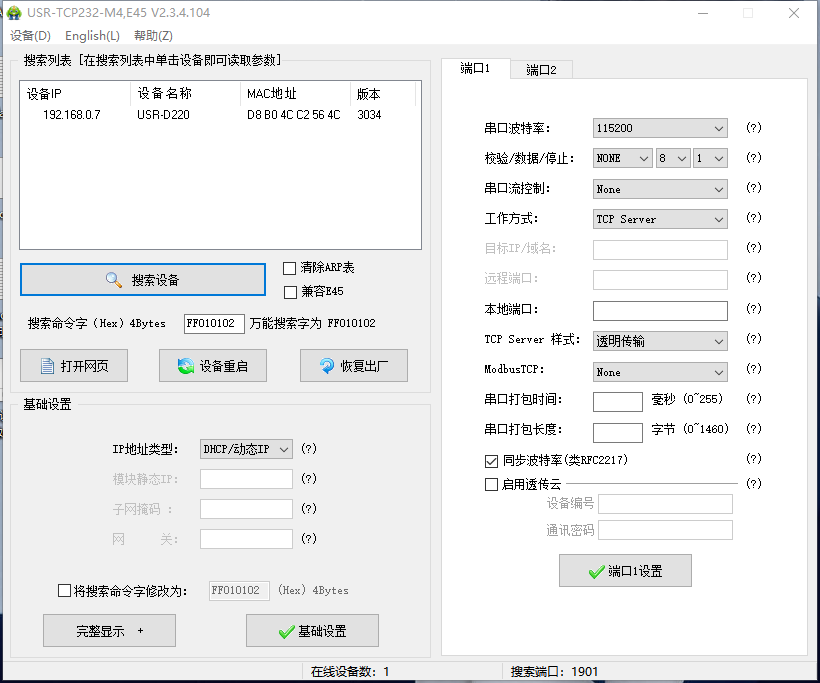Click the green checkmark basic settings button

tap(312, 631)
